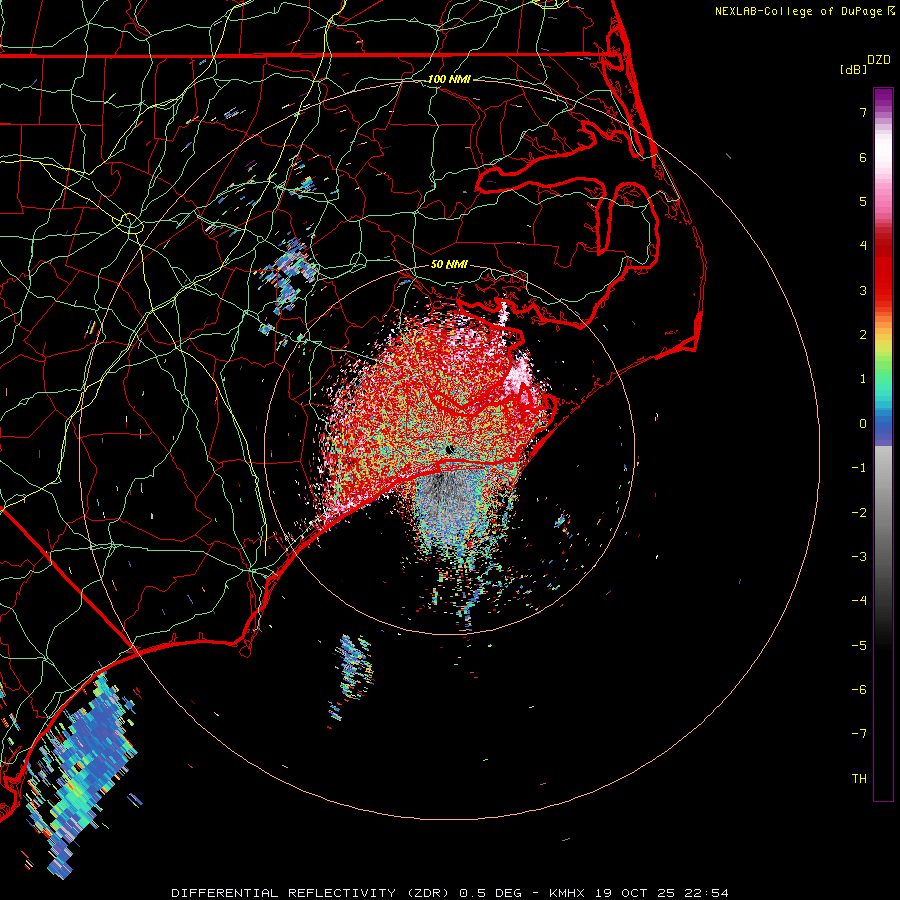Click the colorbar value 6 label
This screenshot has height=900, width=900.
(x=863, y=157)
